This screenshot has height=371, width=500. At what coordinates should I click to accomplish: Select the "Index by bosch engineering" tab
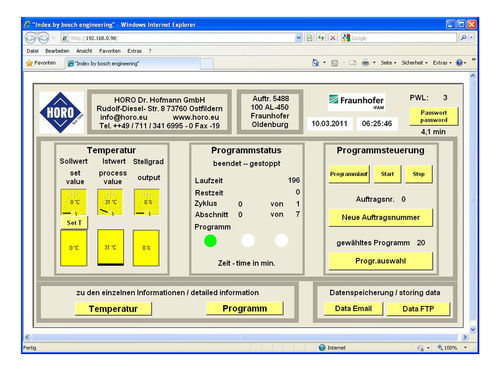[x=132, y=63]
